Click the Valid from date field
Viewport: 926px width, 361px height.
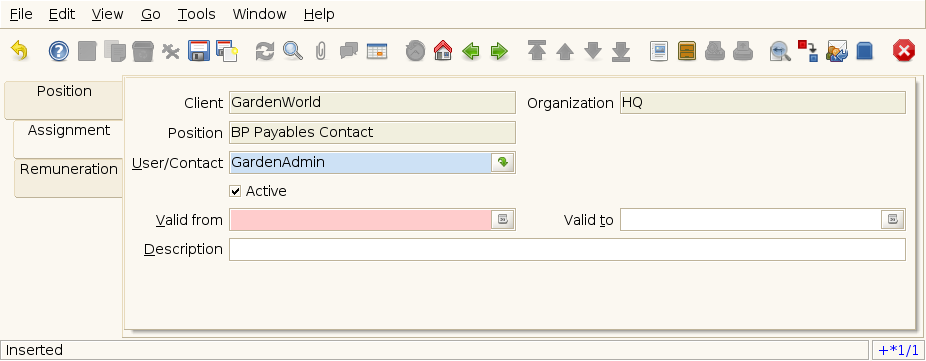(x=360, y=220)
